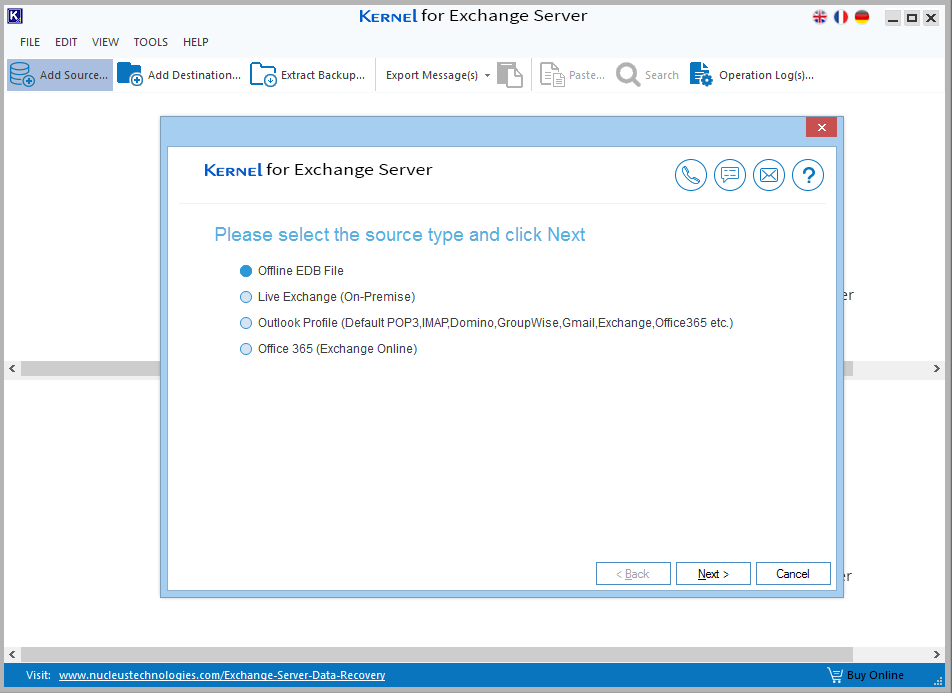Open the VIEW menu
This screenshot has height=693, width=952.
point(106,42)
